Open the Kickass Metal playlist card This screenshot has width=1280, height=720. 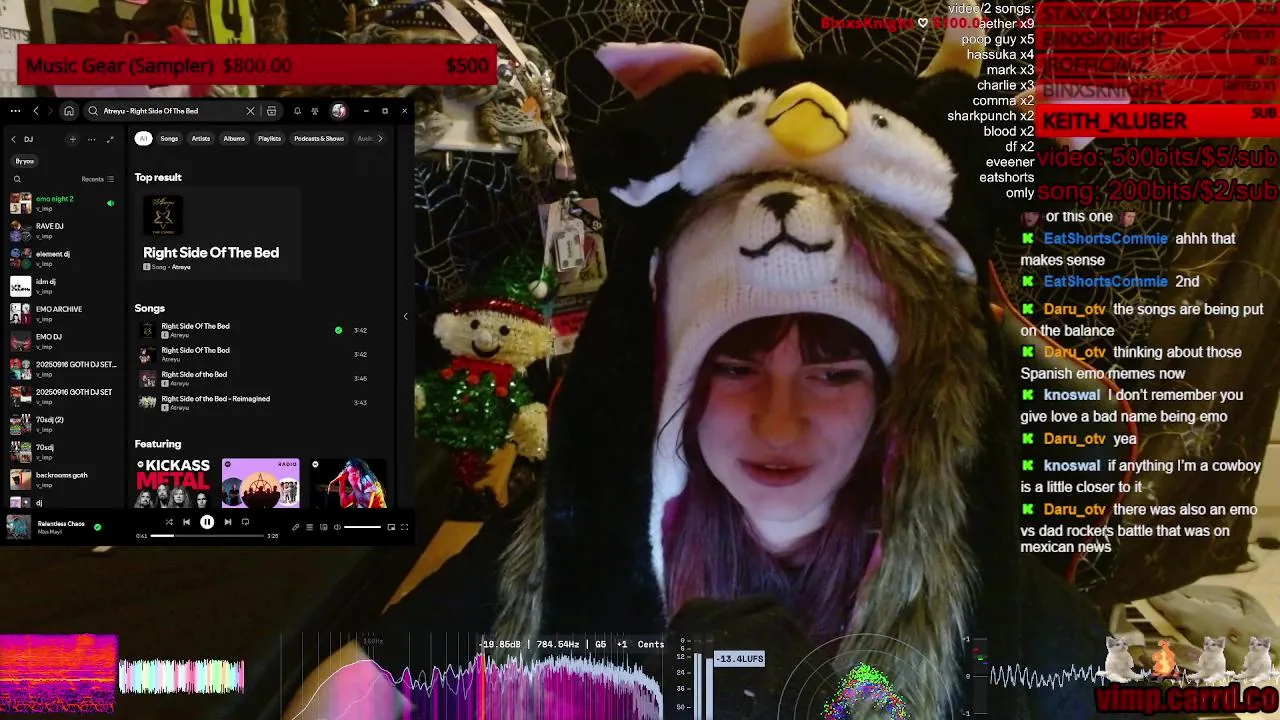coord(173,483)
